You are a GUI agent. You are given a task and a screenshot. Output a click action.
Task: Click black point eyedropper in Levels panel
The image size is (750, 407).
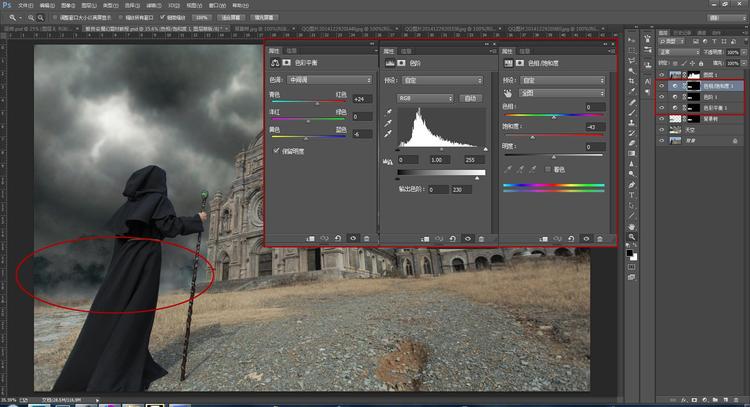pos(388,112)
